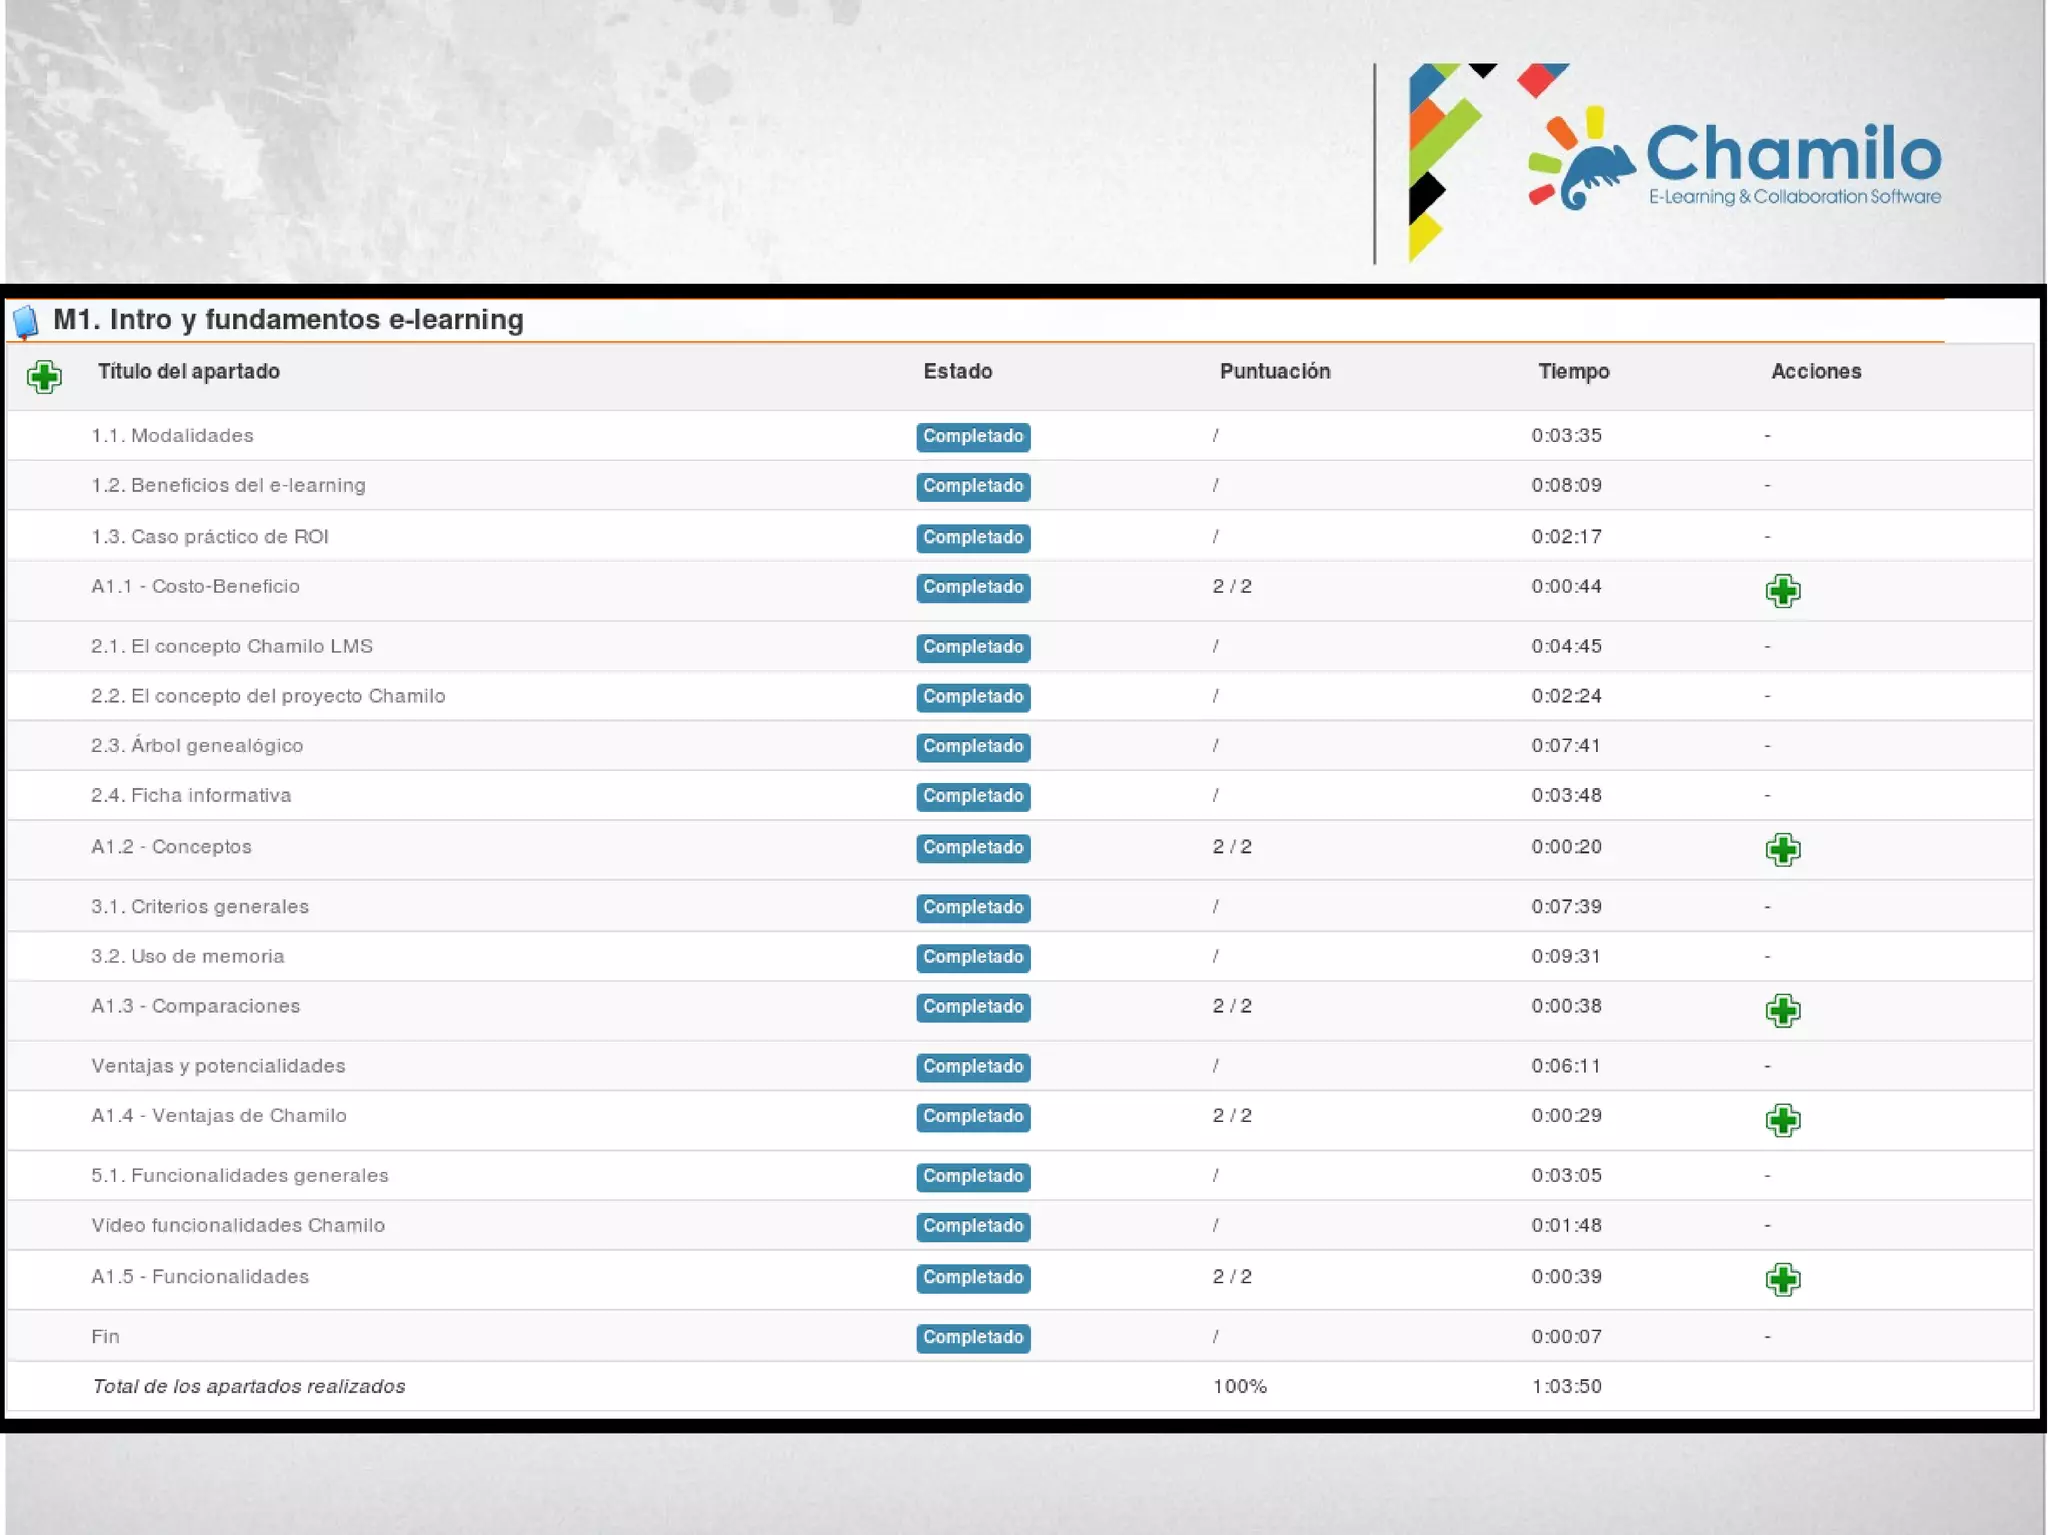Image resolution: width=2048 pixels, height=1535 pixels.
Task: Click the blue book icon beside M1 title
Action: pyautogui.click(x=26, y=322)
